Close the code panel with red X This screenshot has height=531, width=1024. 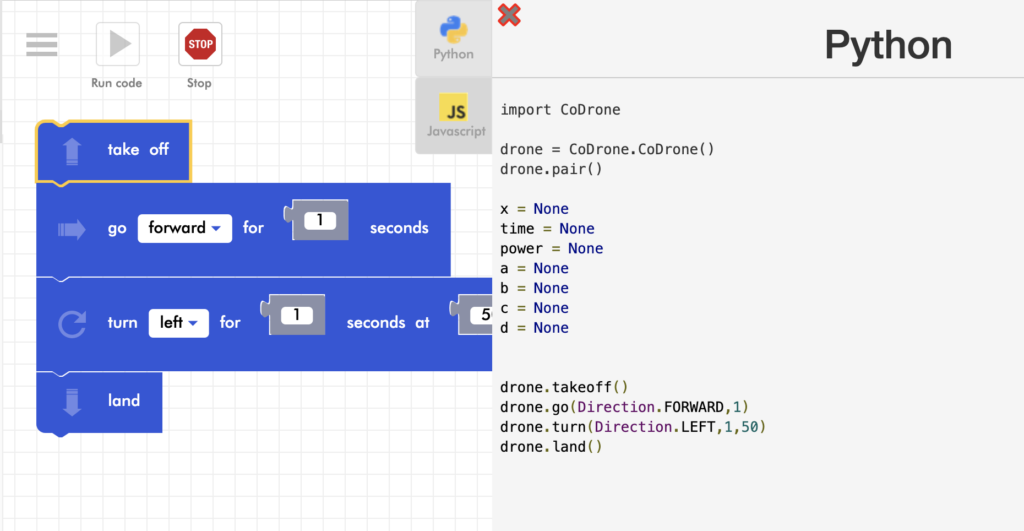509,15
